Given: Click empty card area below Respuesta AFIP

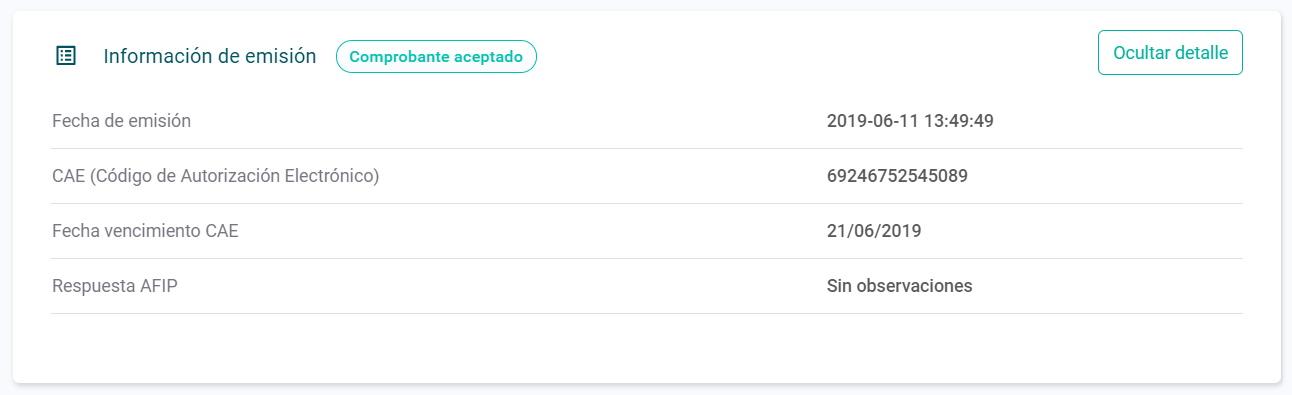Looking at the screenshot, I should pos(647,347).
